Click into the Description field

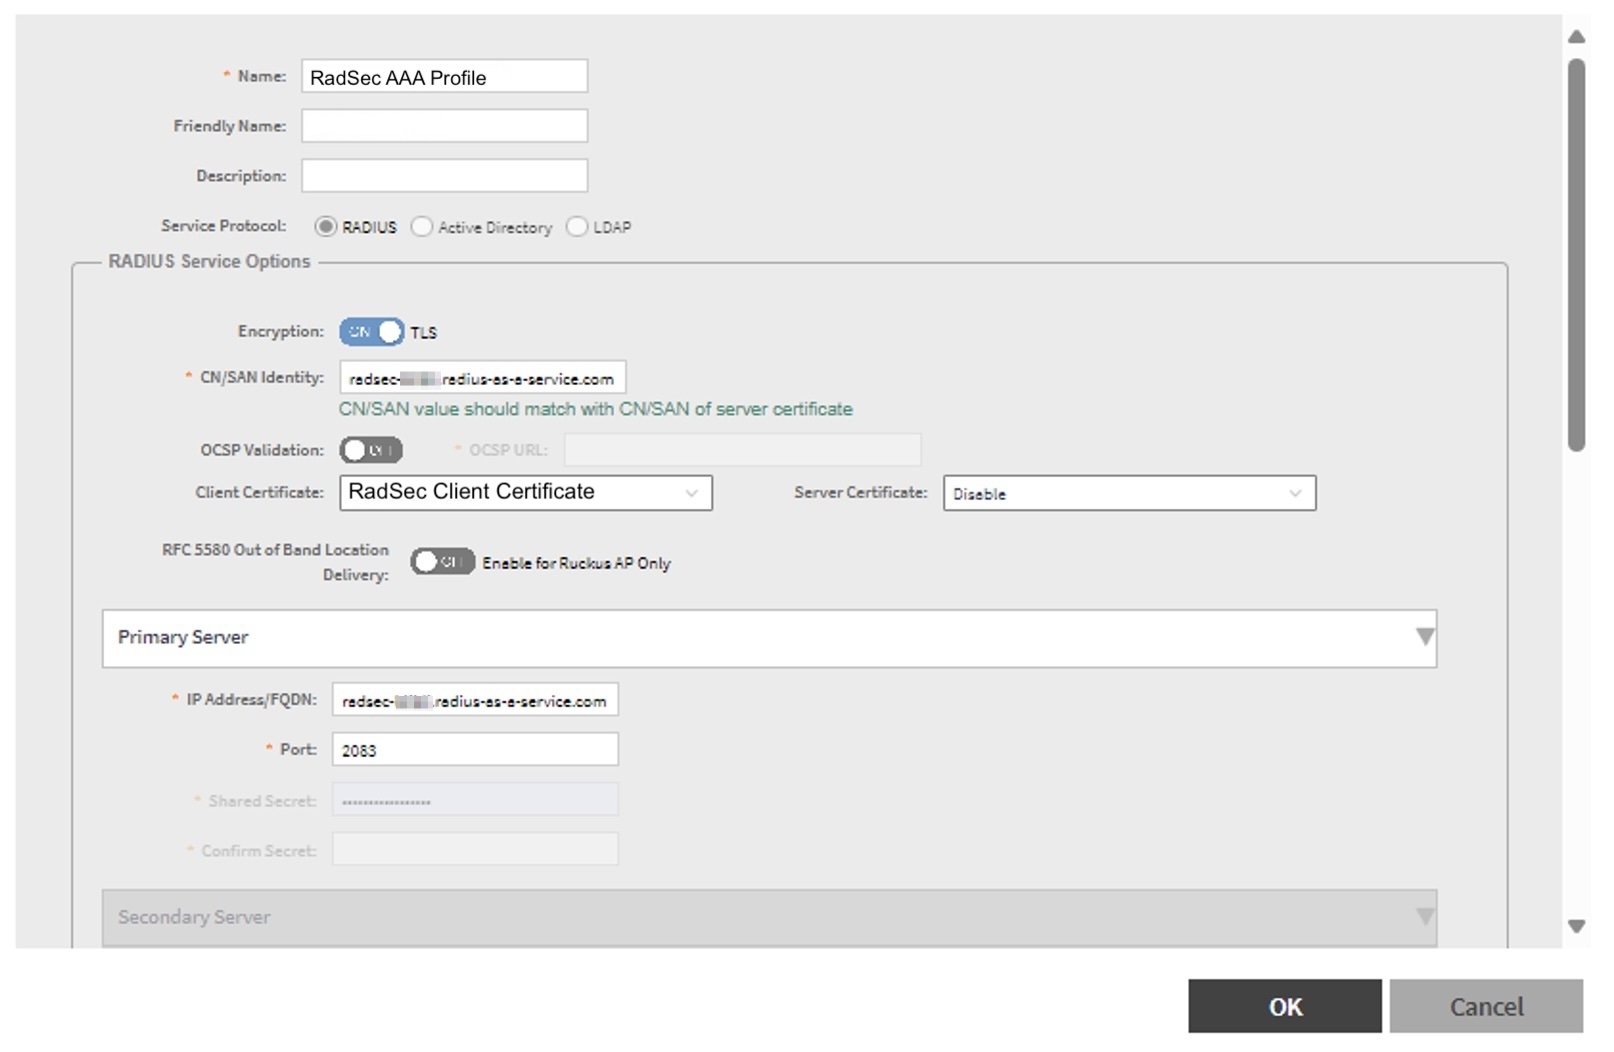tap(444, 176)
